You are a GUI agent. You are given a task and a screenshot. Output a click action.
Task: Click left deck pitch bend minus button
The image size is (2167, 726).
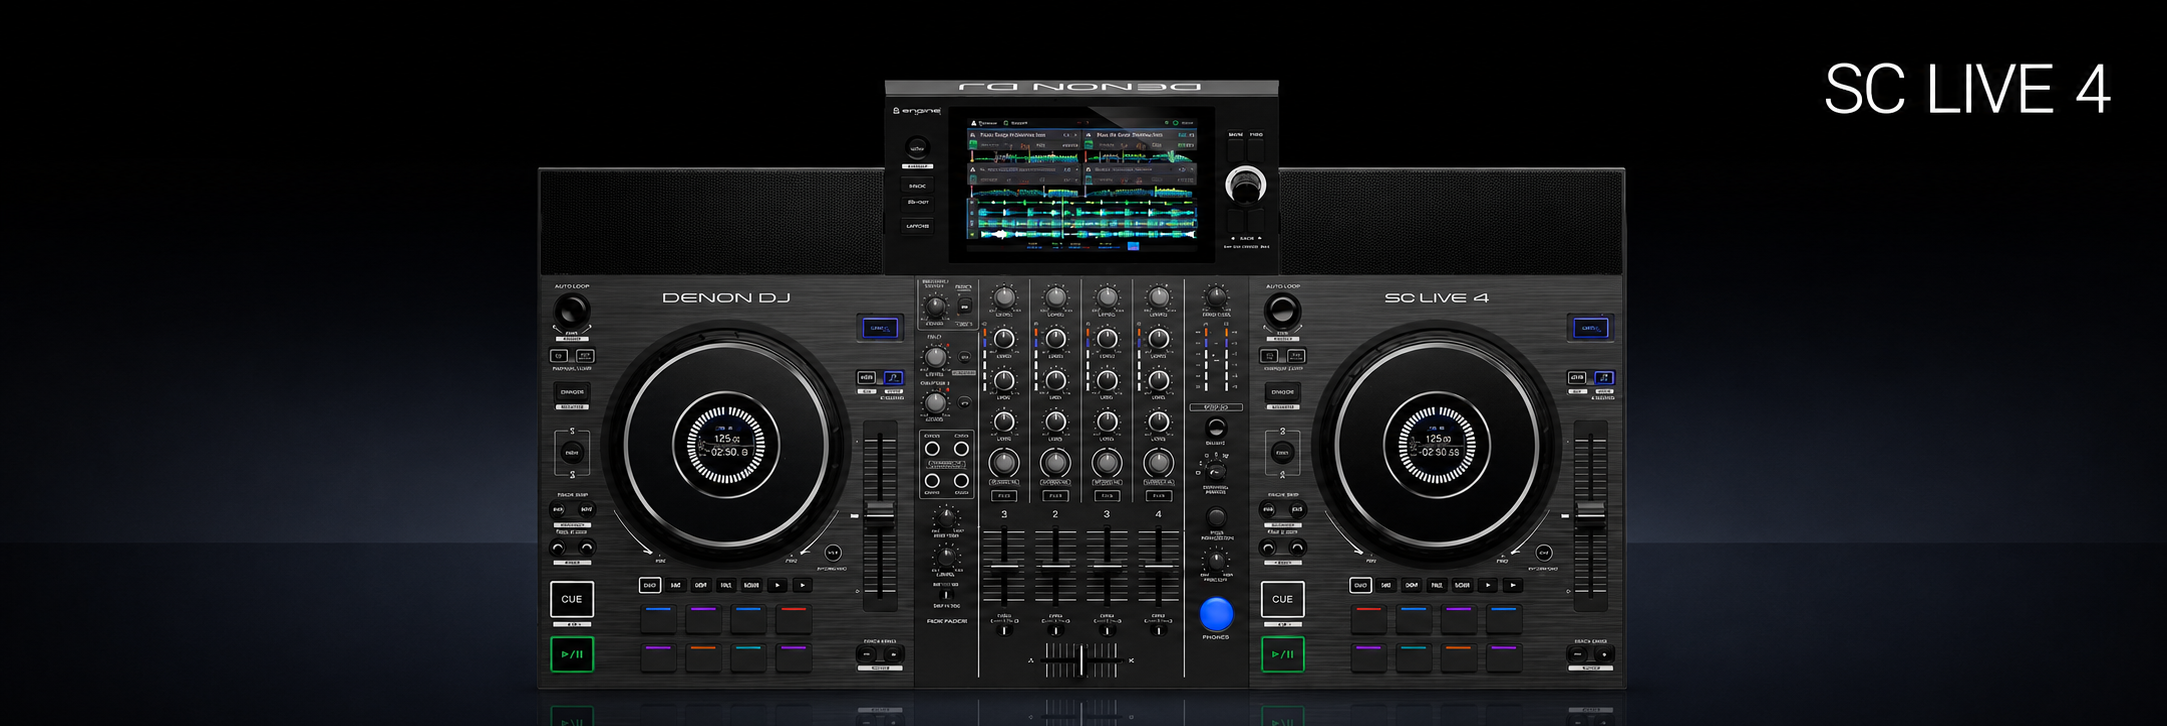(867, 655)
